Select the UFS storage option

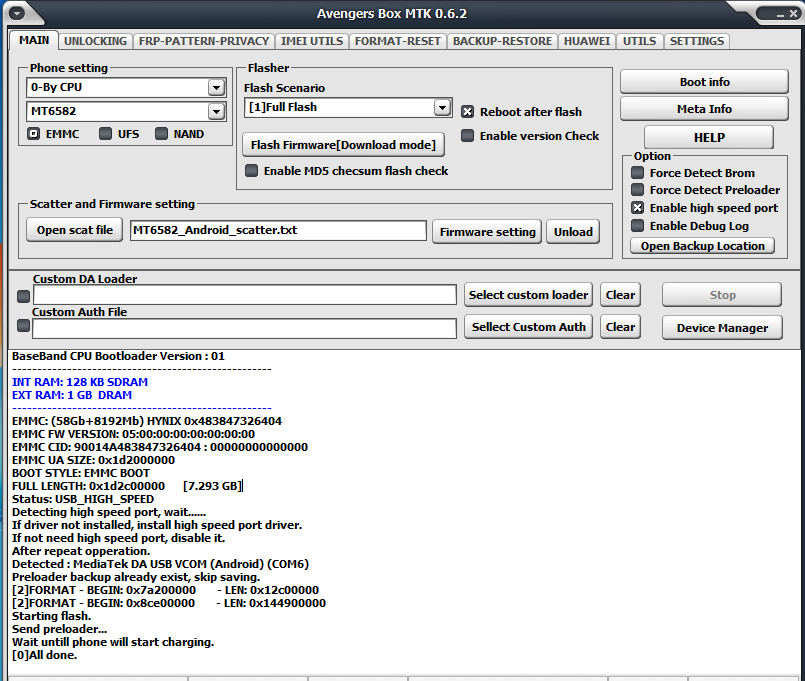105,134
